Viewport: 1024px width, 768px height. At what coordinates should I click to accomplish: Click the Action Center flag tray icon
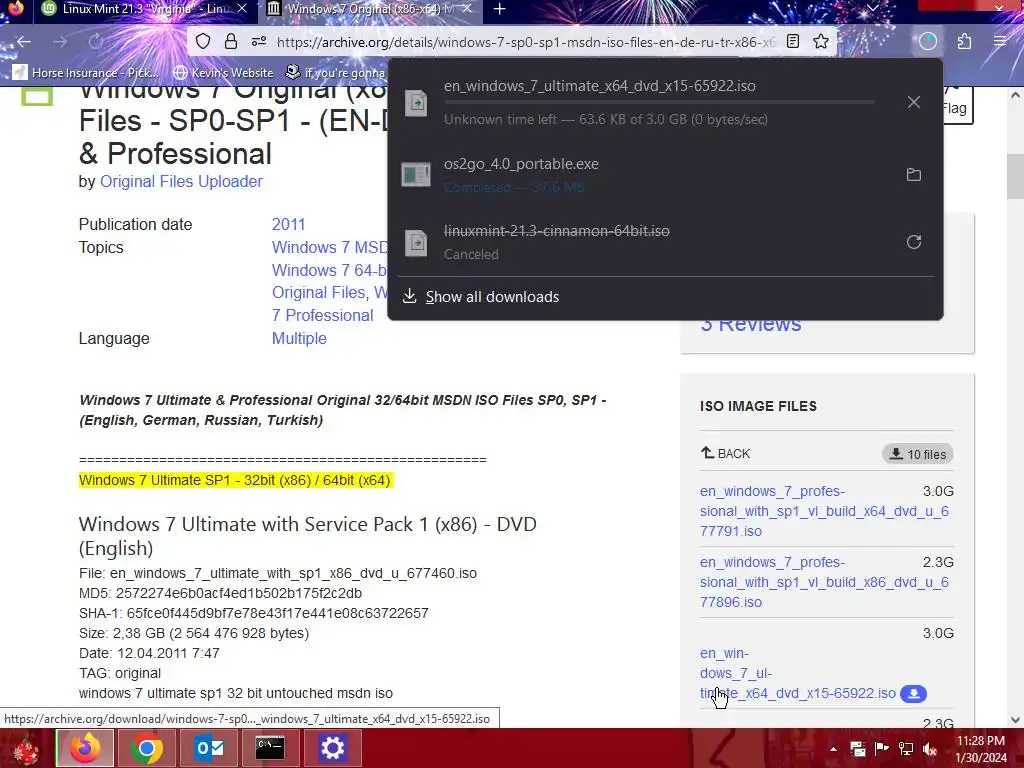point(881,749)
